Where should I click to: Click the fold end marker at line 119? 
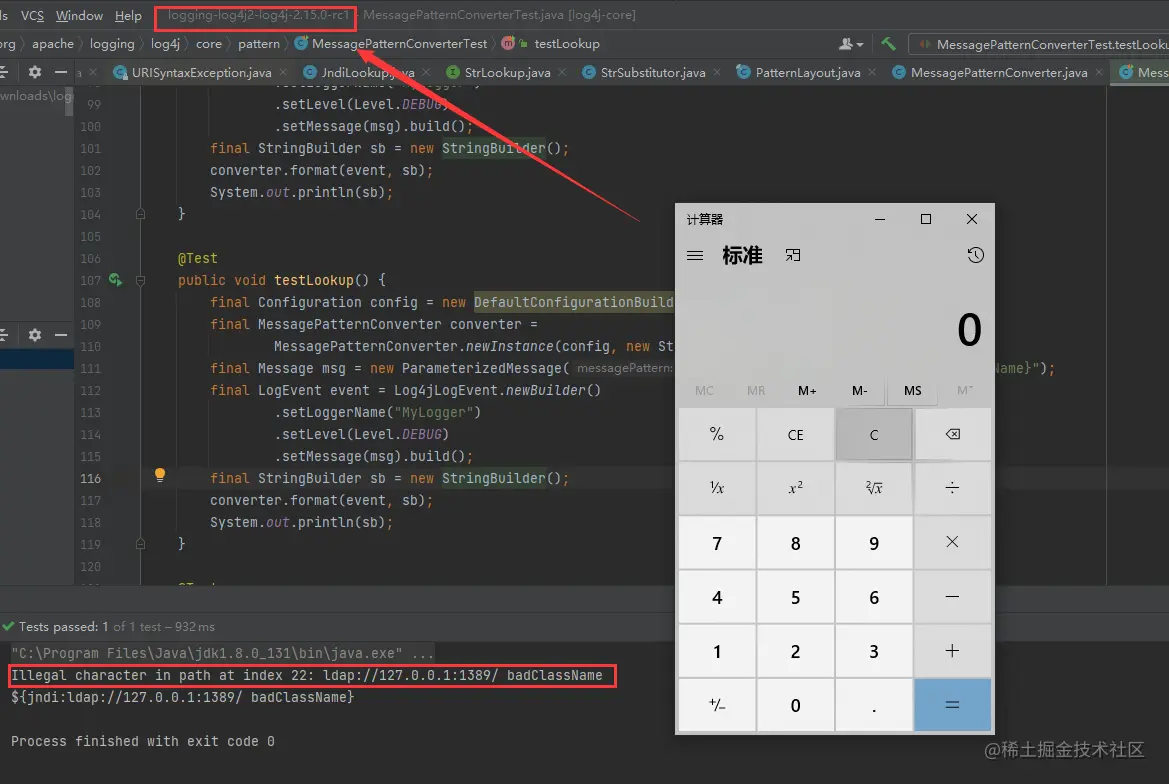click(x=140, y=544)
